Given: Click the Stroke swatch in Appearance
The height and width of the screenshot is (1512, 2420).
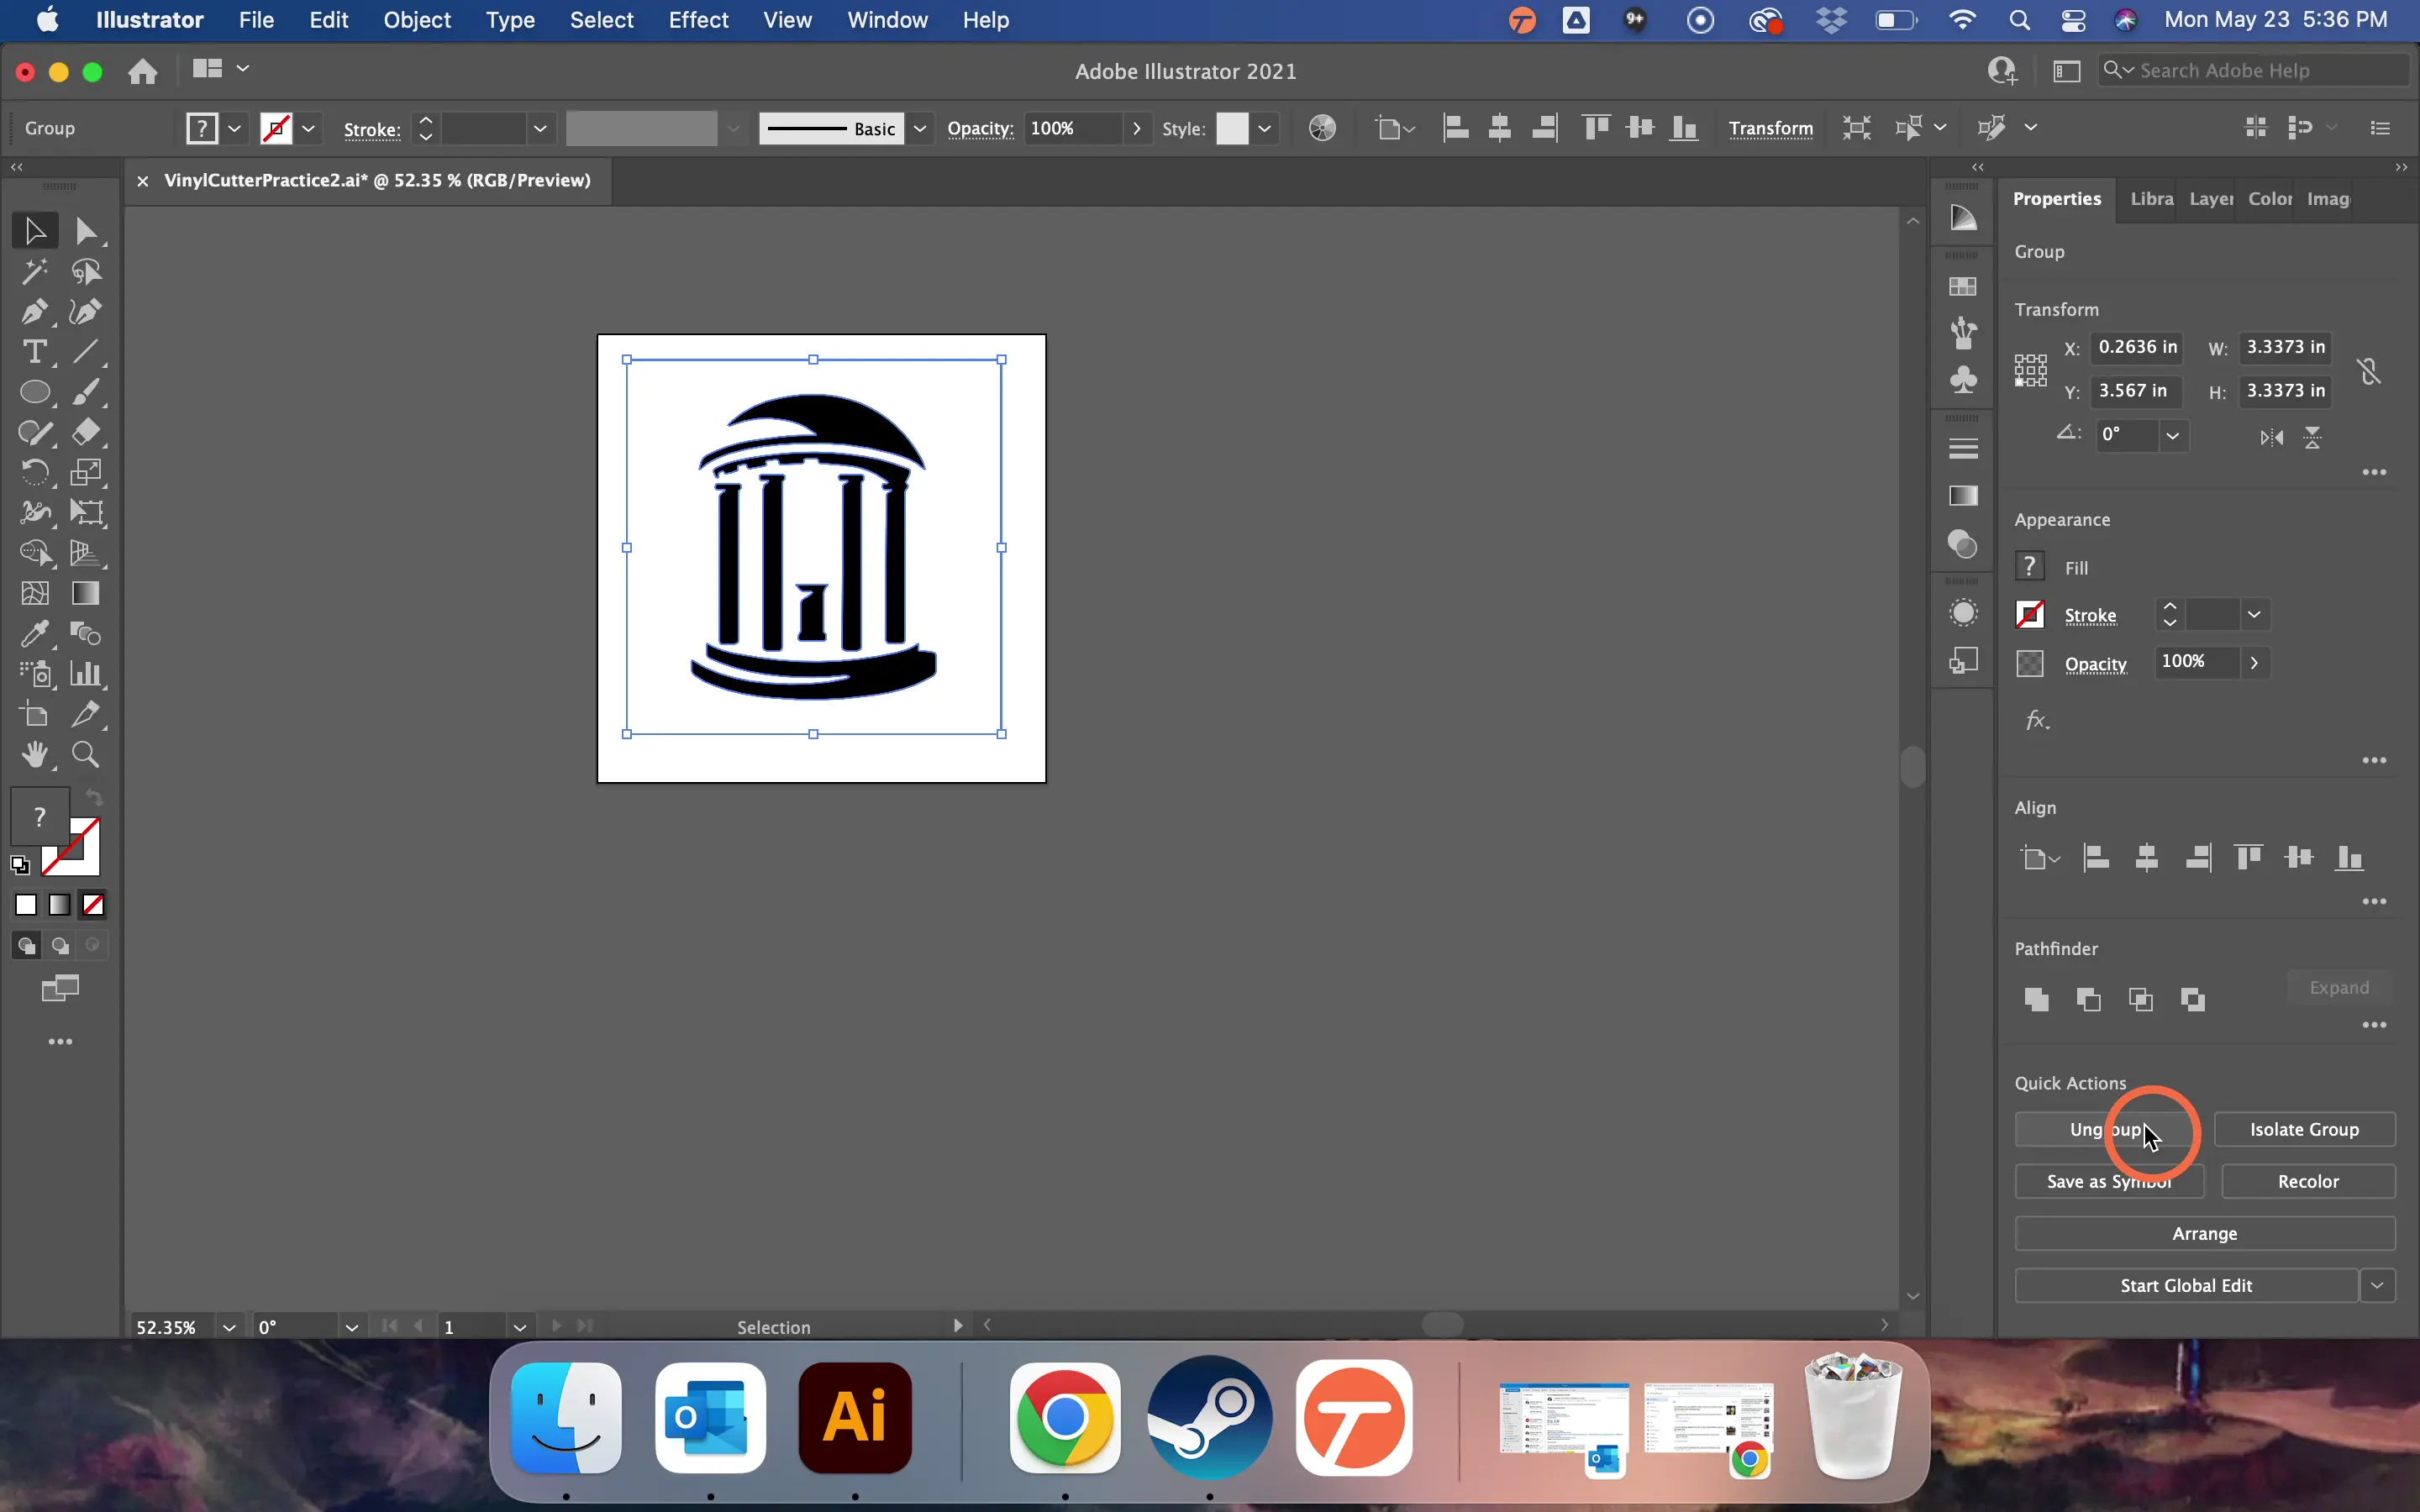Looking at the screenshot, I should (2030, 614).
